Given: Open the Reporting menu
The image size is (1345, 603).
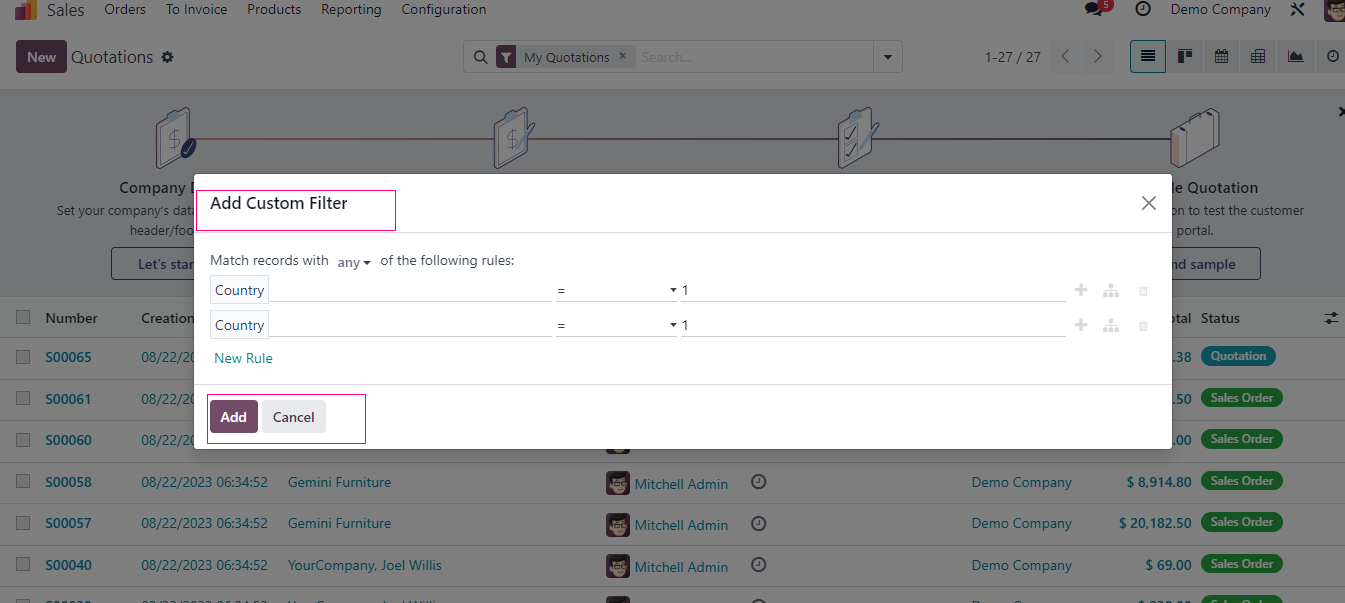Looking at the screenshot, I should (x=351, y=10).
